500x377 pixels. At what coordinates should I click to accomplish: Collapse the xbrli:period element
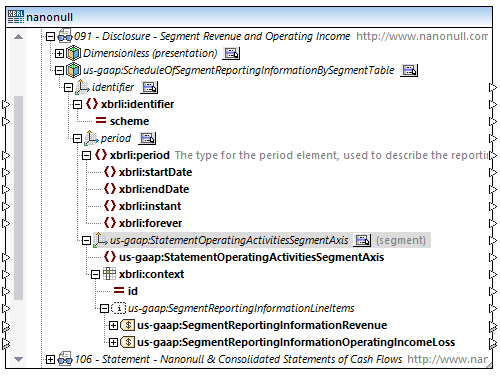(86, 155)
